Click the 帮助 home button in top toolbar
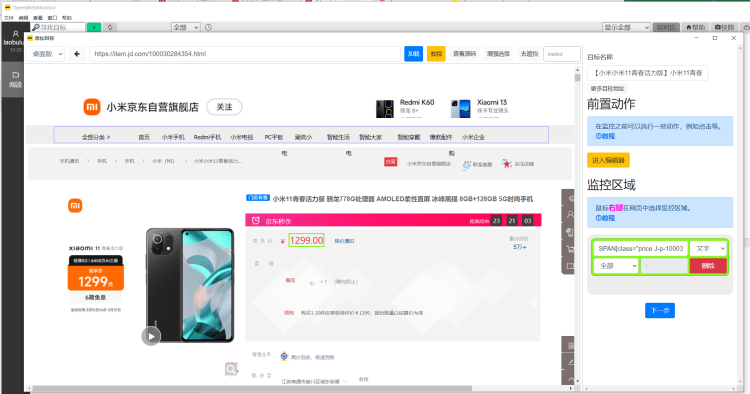 tap(695, 27)
